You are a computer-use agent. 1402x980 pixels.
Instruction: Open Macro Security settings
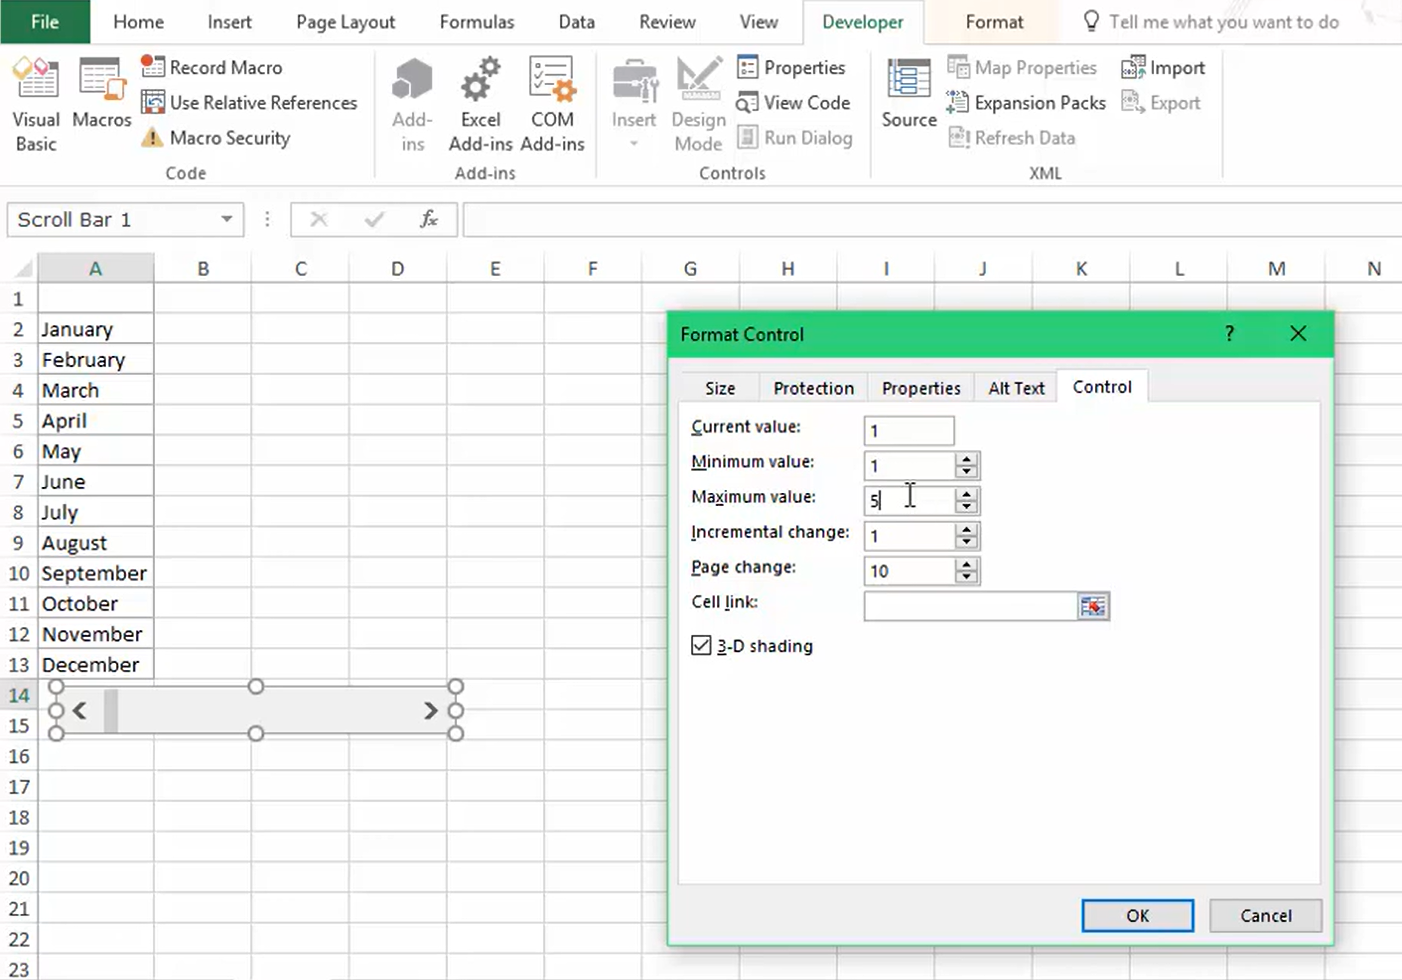pos(216,137)
